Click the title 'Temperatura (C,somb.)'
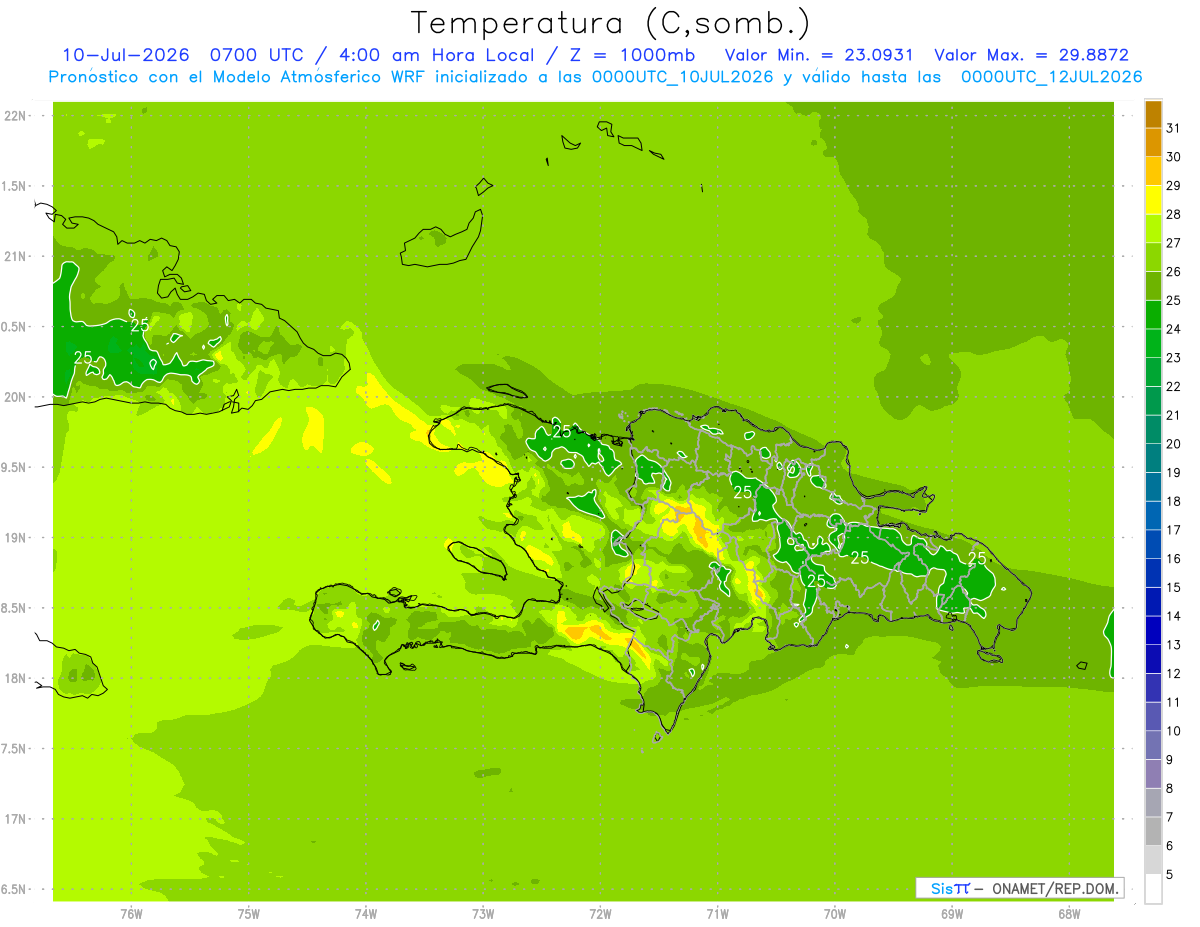Viewport: 1200px width, 927px height. (x=610, y=24)
